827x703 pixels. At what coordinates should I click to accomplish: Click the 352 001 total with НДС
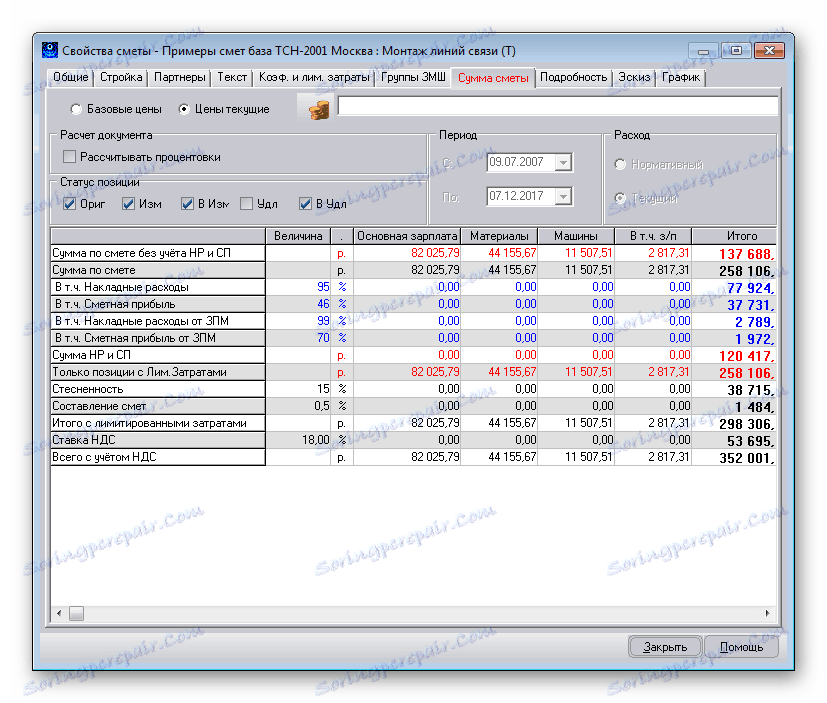[x=734, y=458]
